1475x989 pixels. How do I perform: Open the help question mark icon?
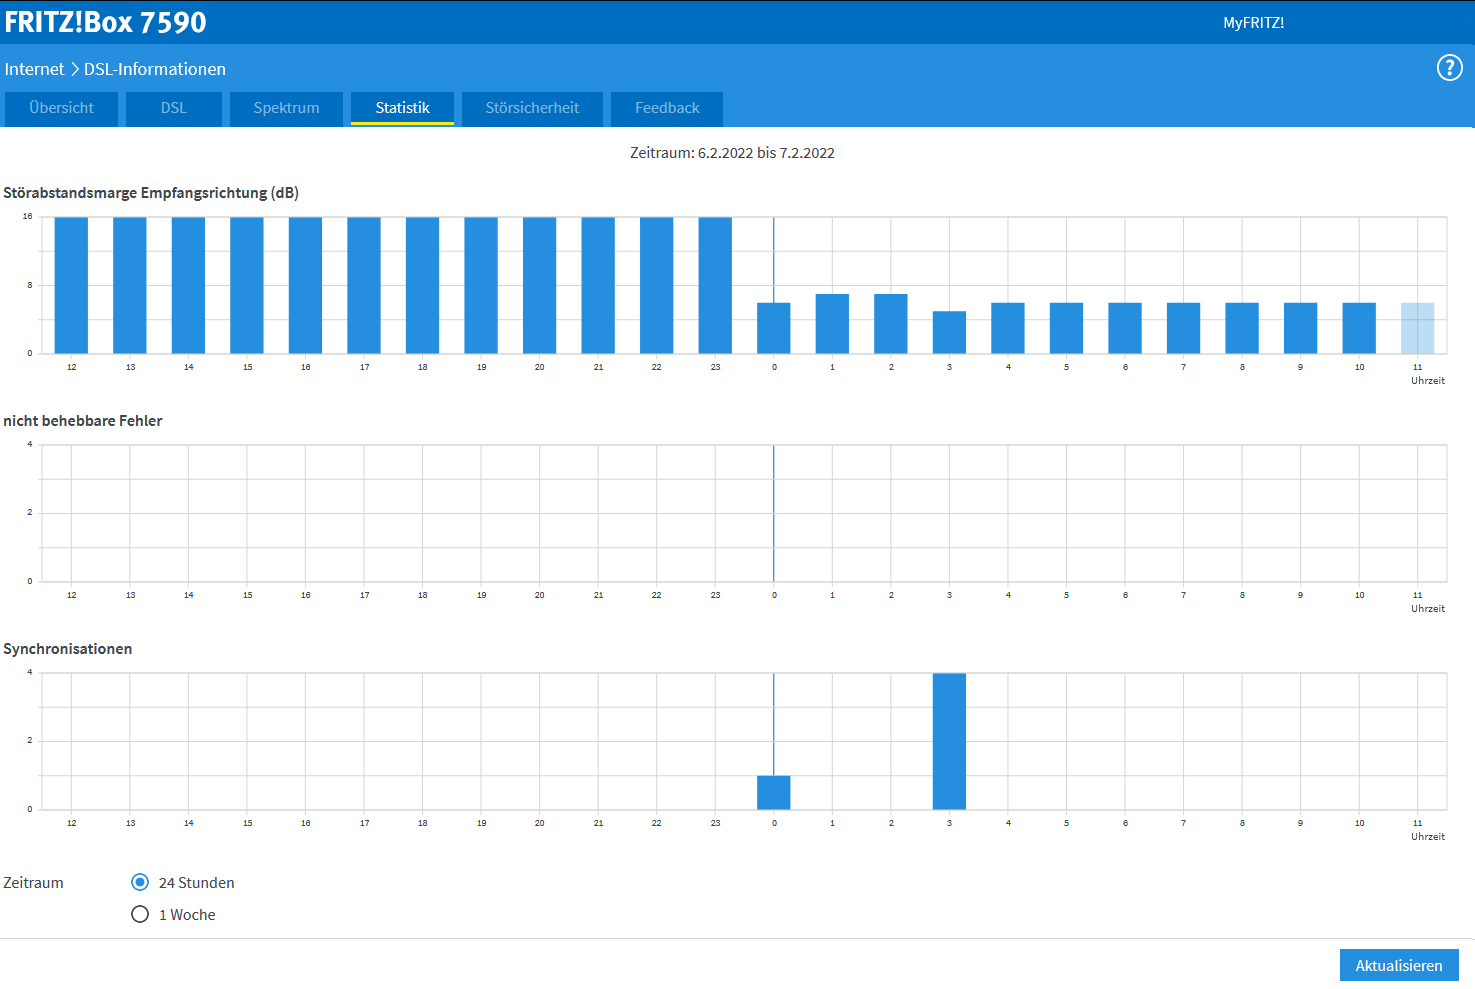click(1449, 68)
